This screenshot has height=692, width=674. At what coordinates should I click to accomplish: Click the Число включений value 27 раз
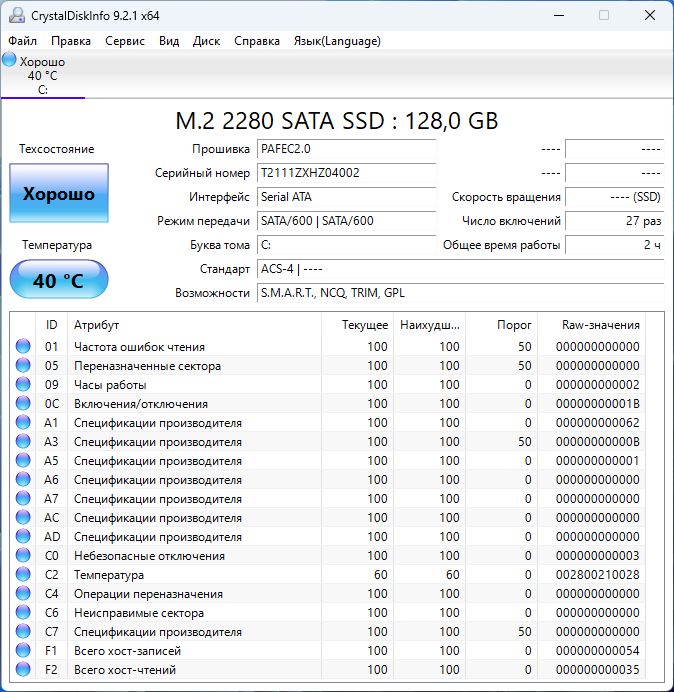(614, 221)
